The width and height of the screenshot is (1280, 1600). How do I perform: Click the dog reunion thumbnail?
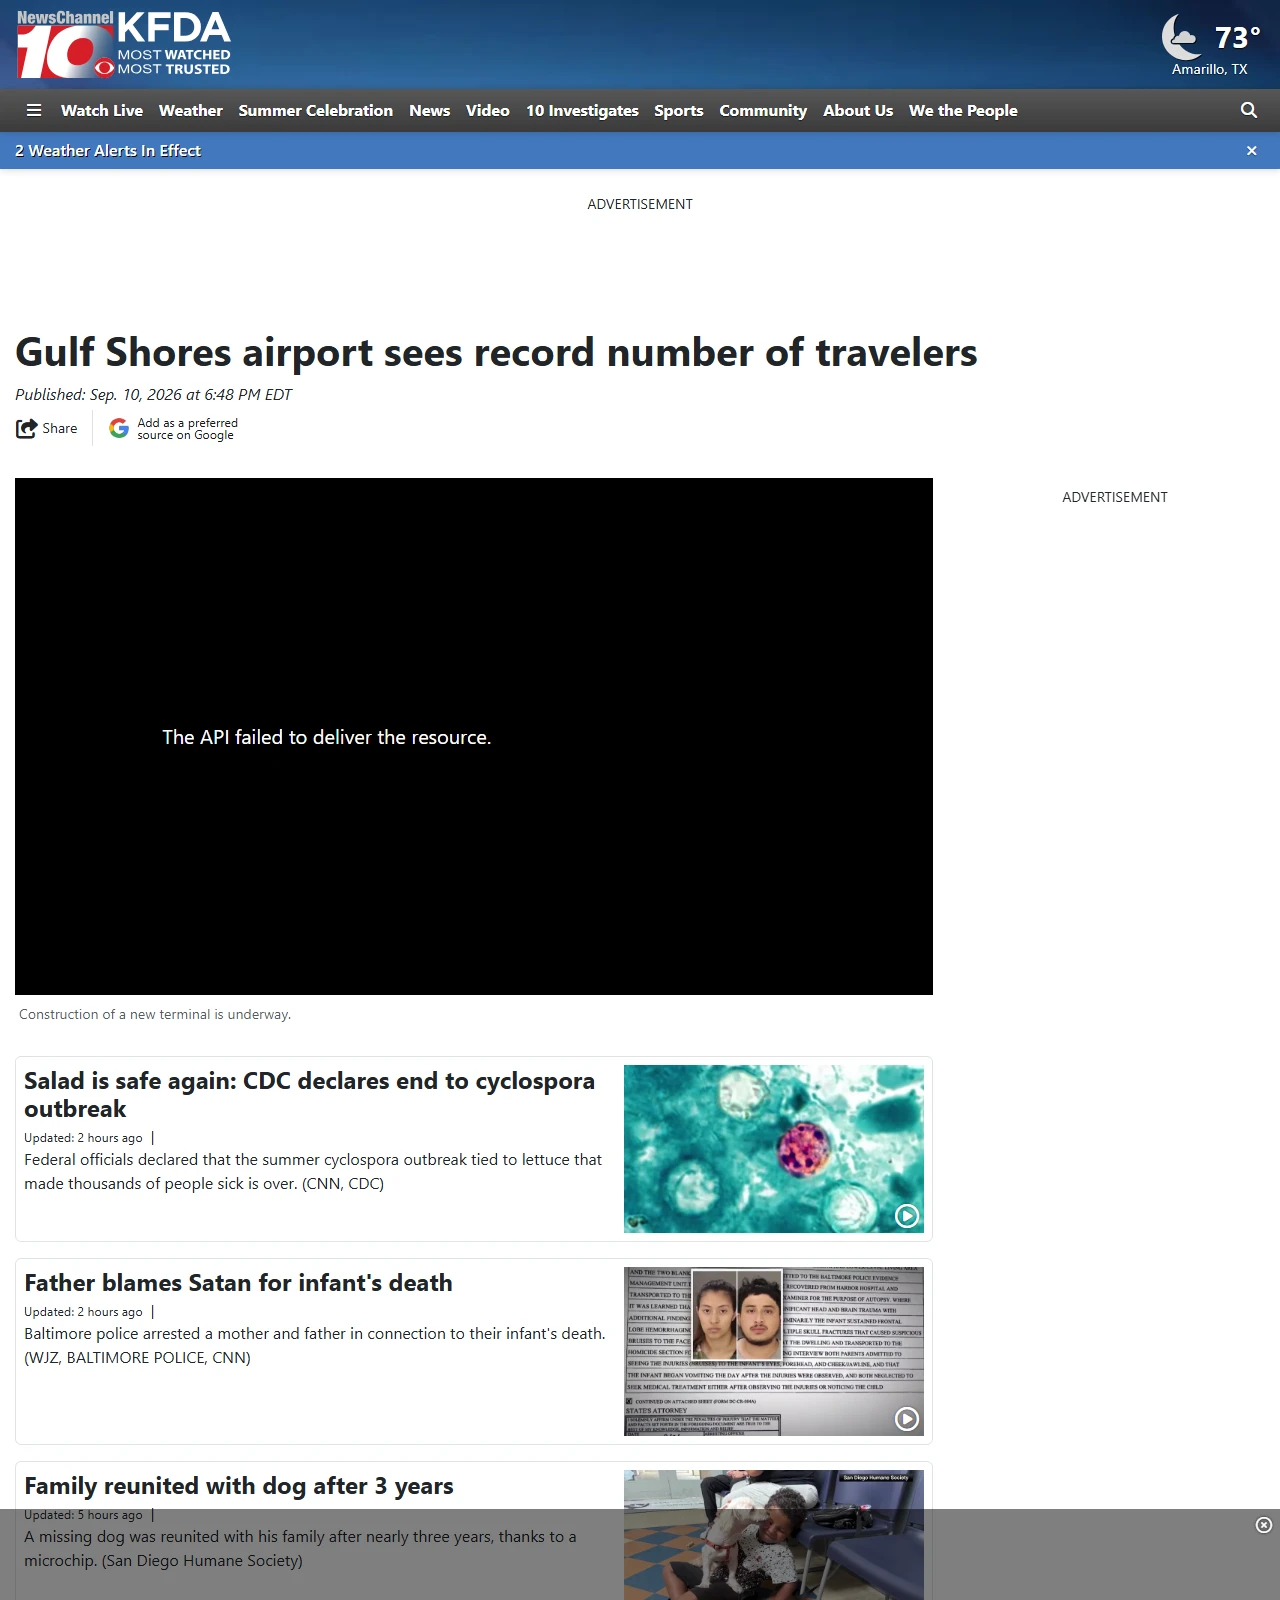(774, 1535)
